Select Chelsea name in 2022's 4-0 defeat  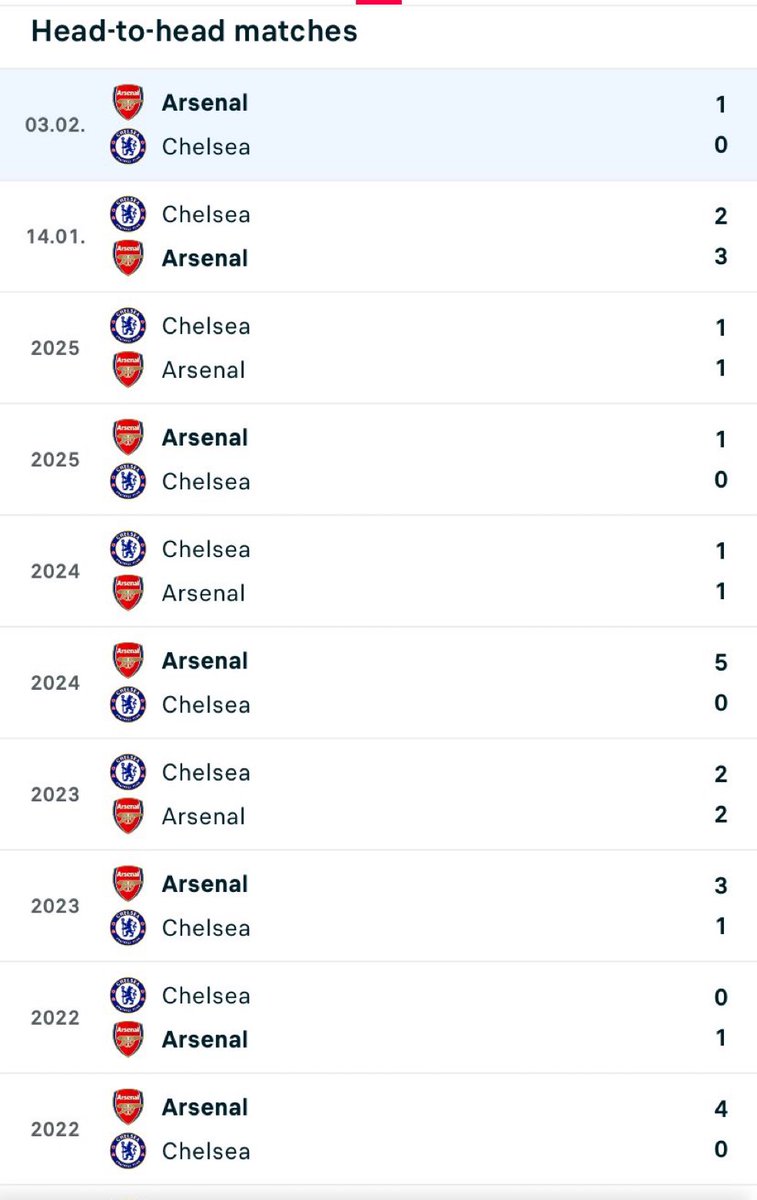pyautogui.click(x=206, y=1151)
